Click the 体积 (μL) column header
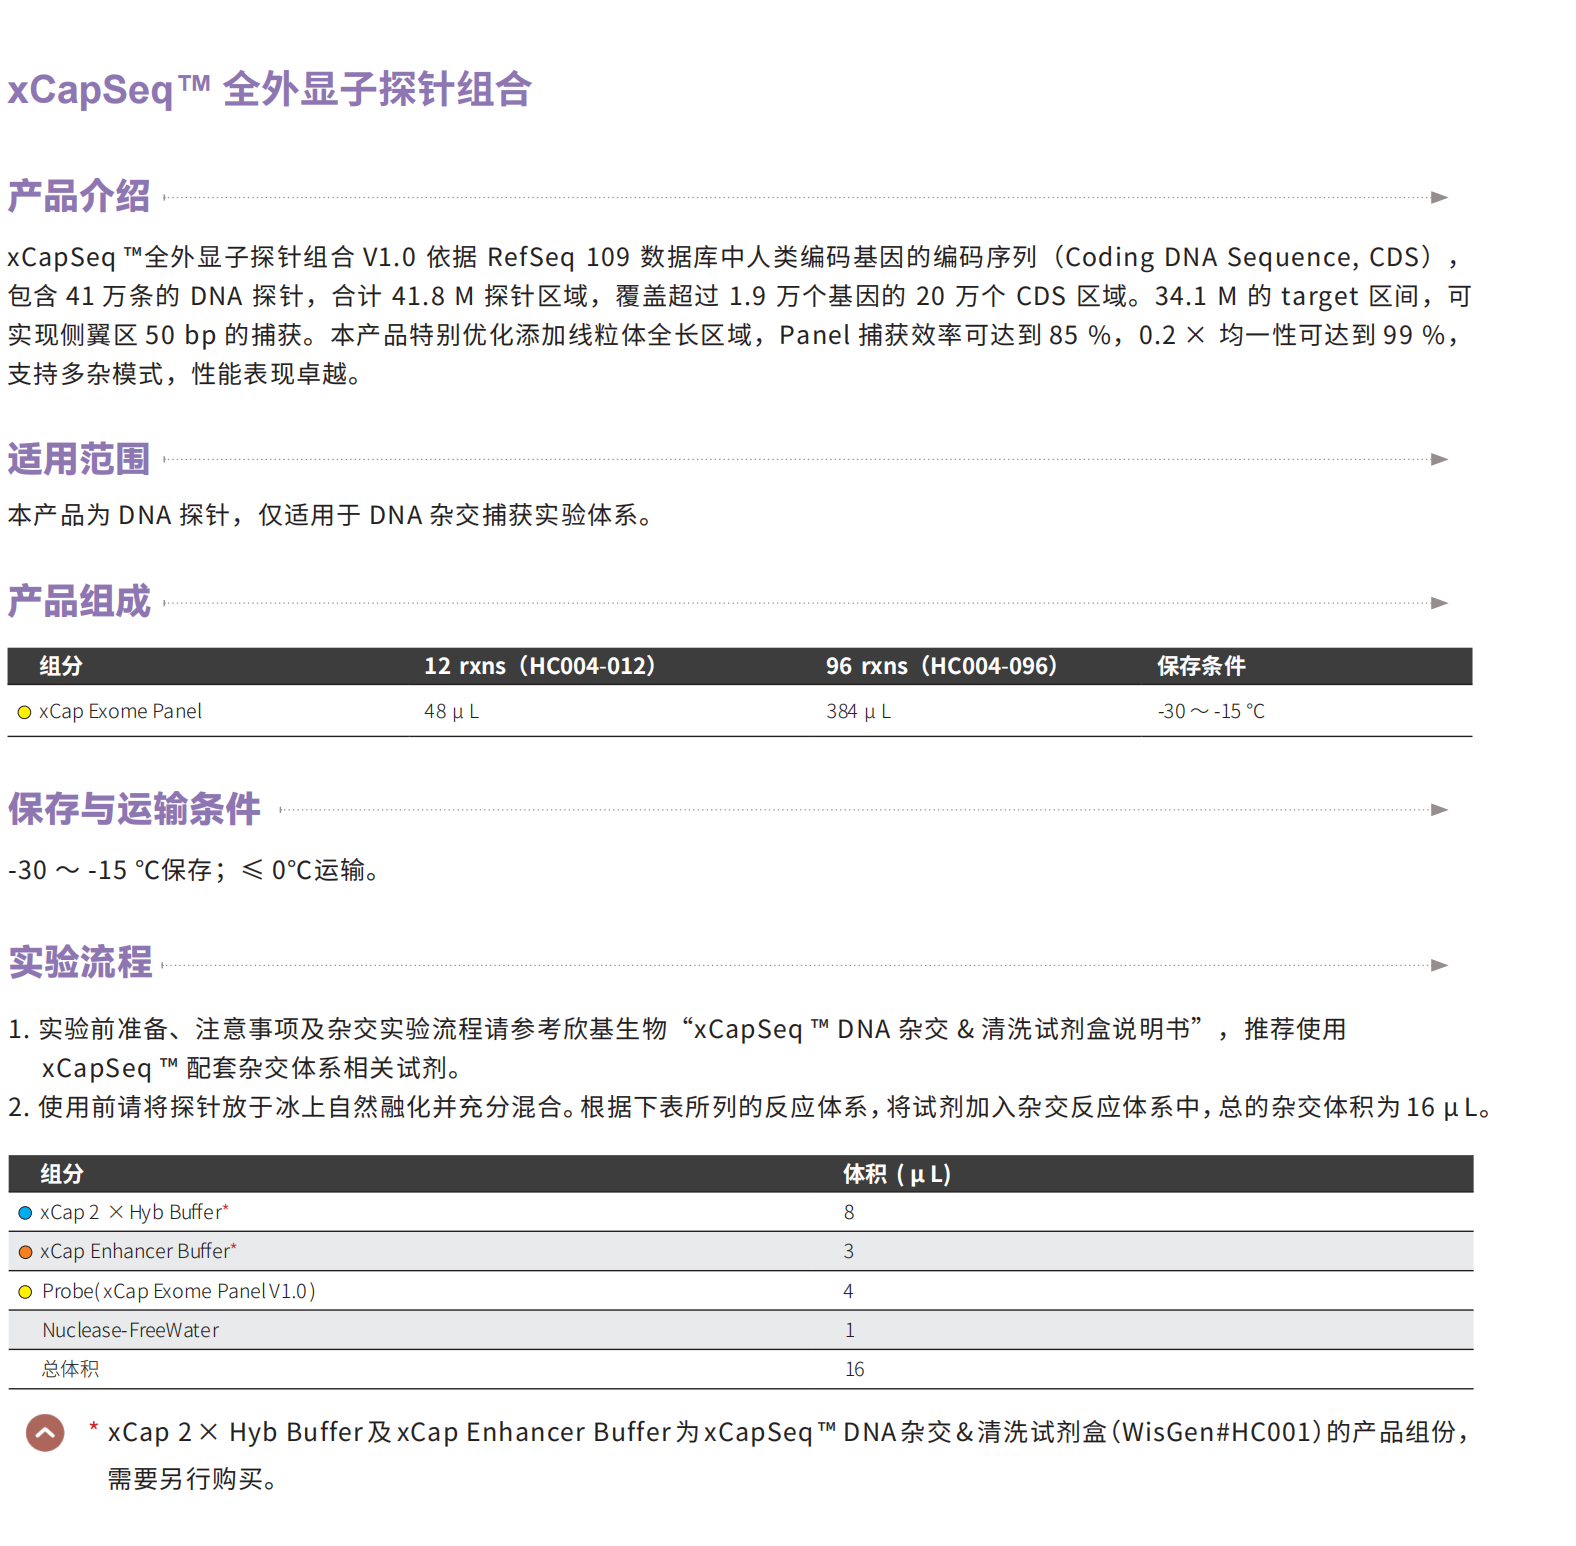Screen dimensions: 1576x1546 click(x=897, y=1174)
